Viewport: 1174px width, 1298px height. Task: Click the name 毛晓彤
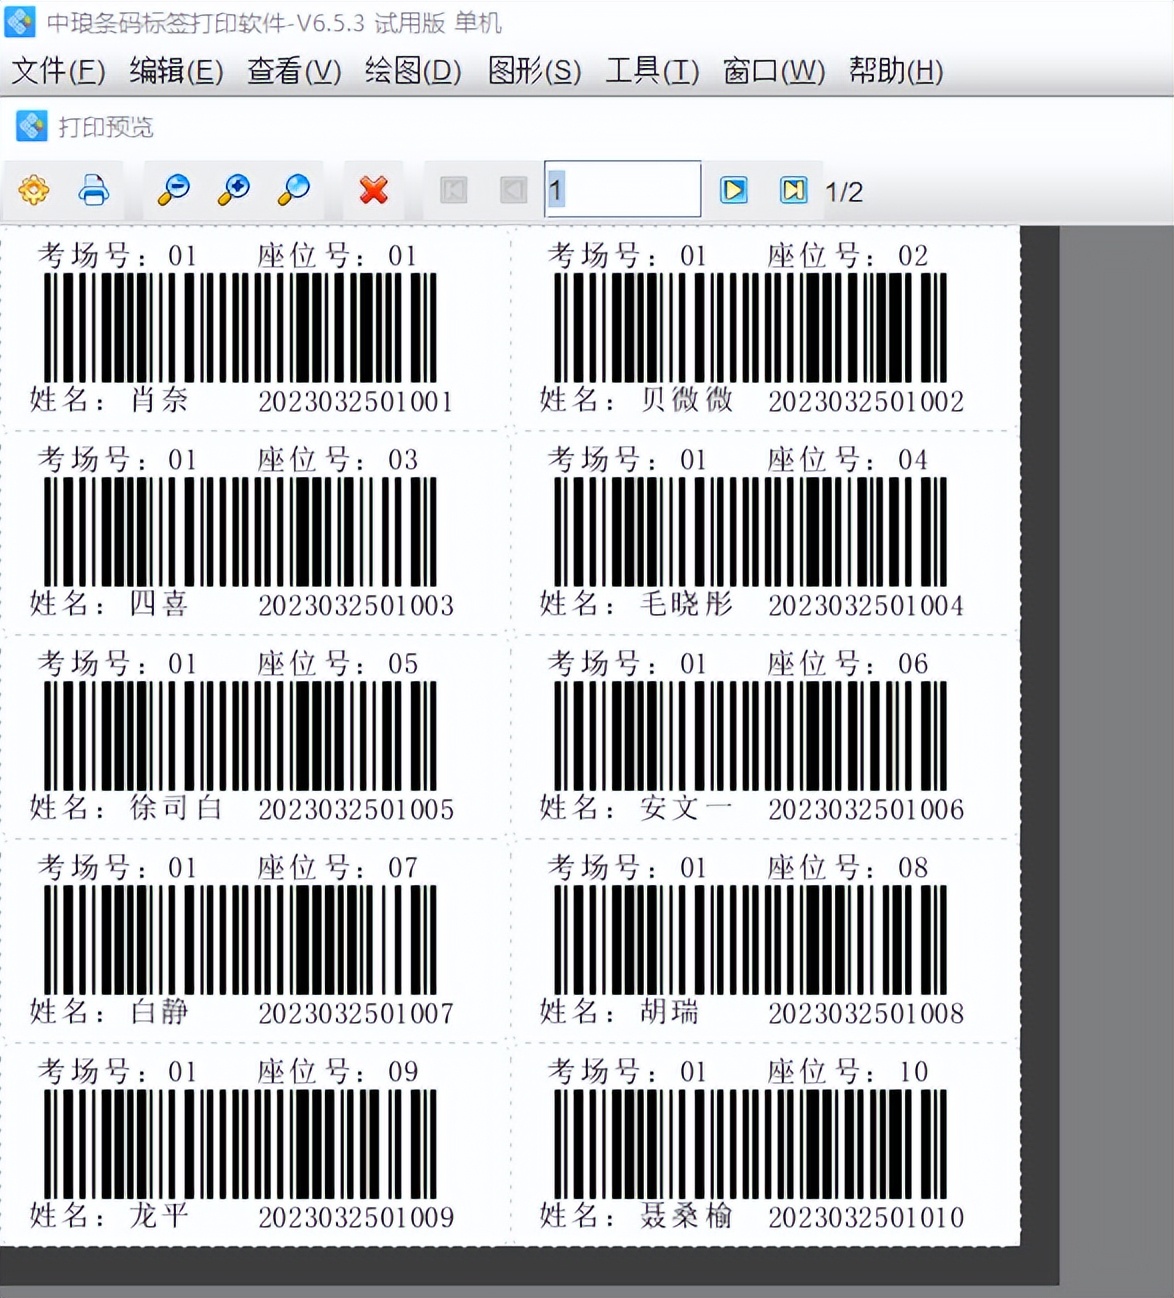687,604
